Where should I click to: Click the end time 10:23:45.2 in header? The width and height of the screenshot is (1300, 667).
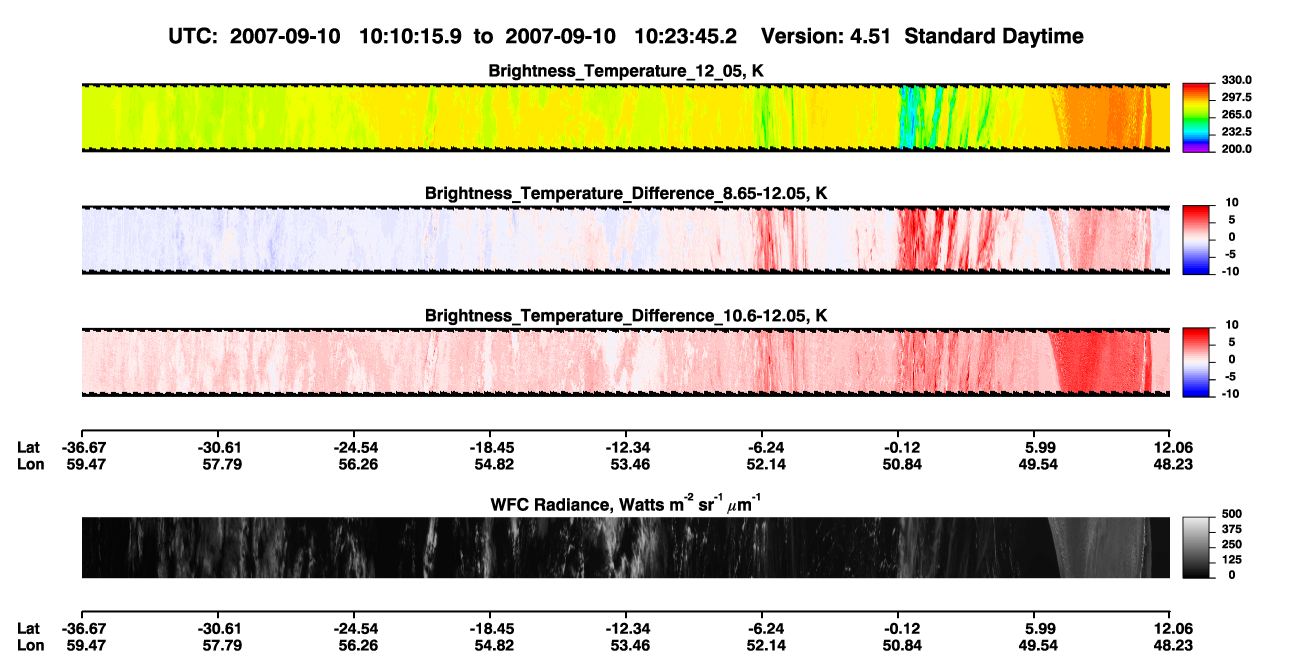[687, 37]
